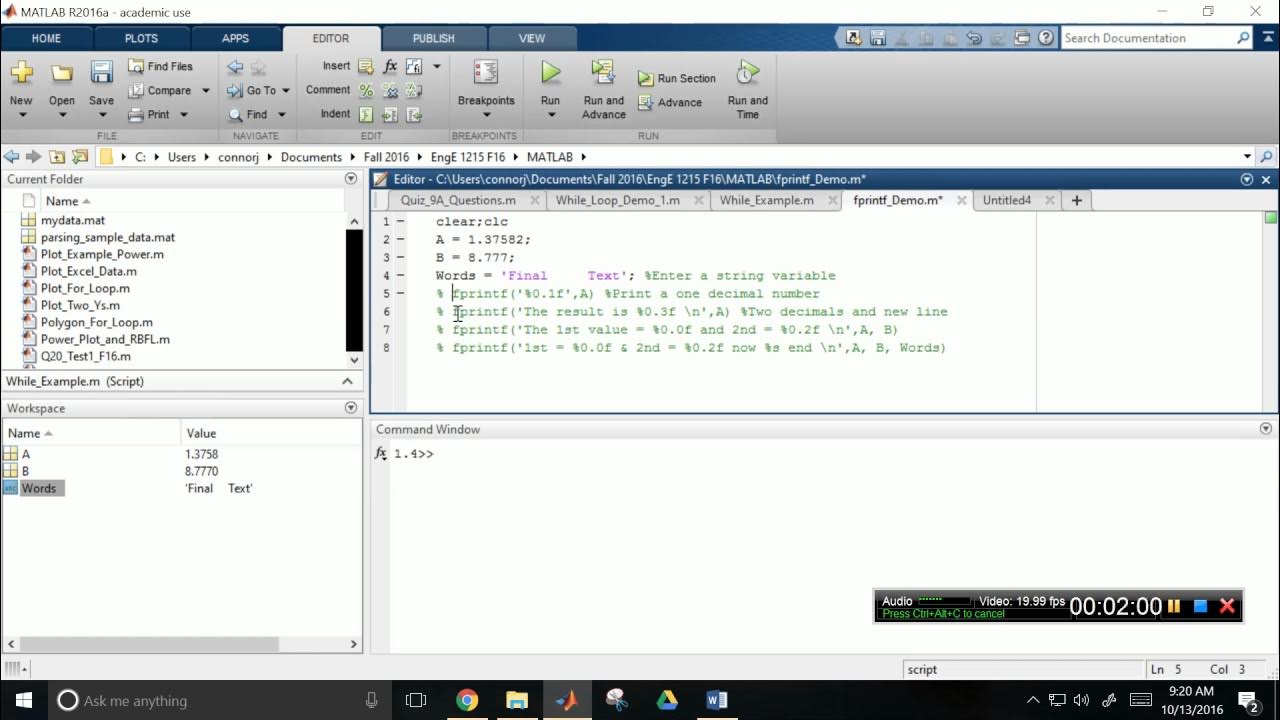The width and height of the screenshot is (1280, 720).
Task: Click the navigate back arrow in the ribbon
Action: pyautogui.click(x=235, y=67)
